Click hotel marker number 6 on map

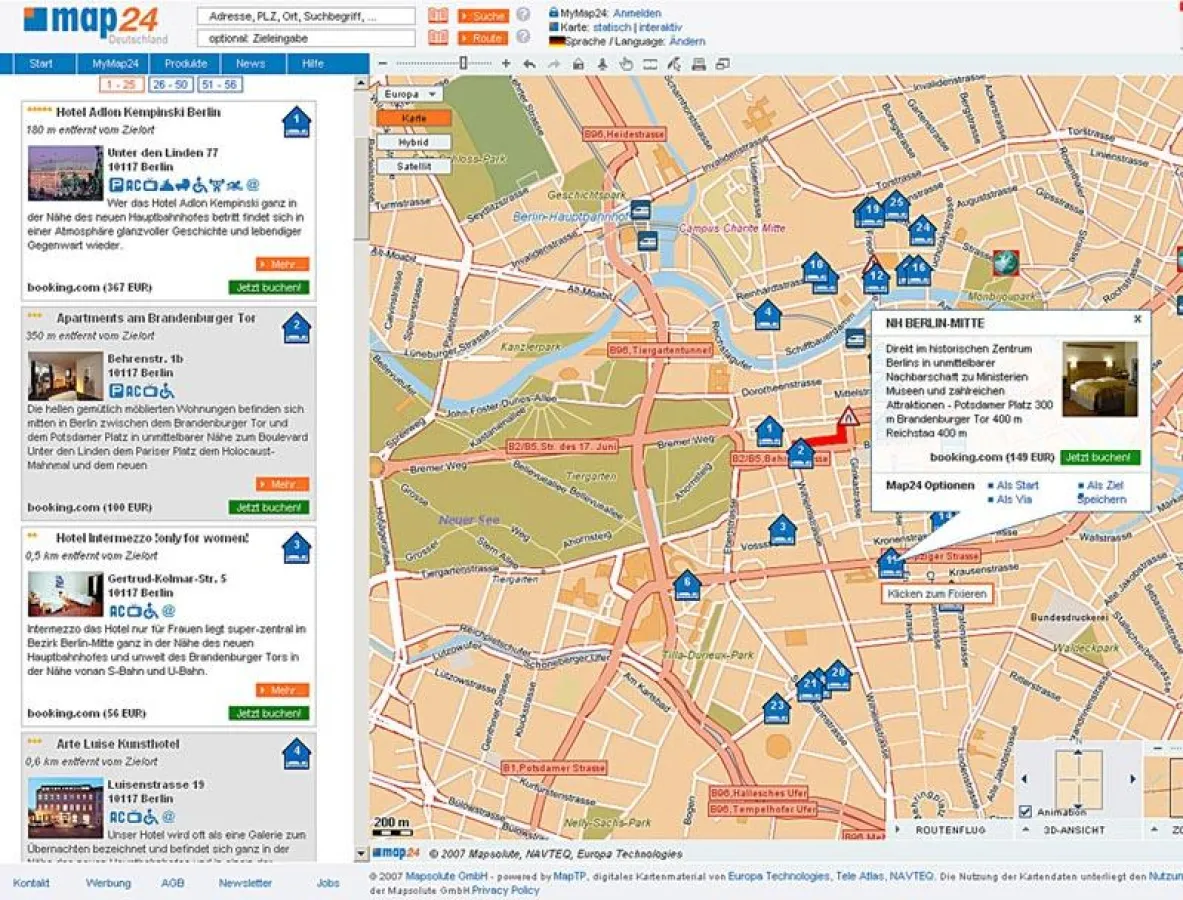click(x=686, y=584)
